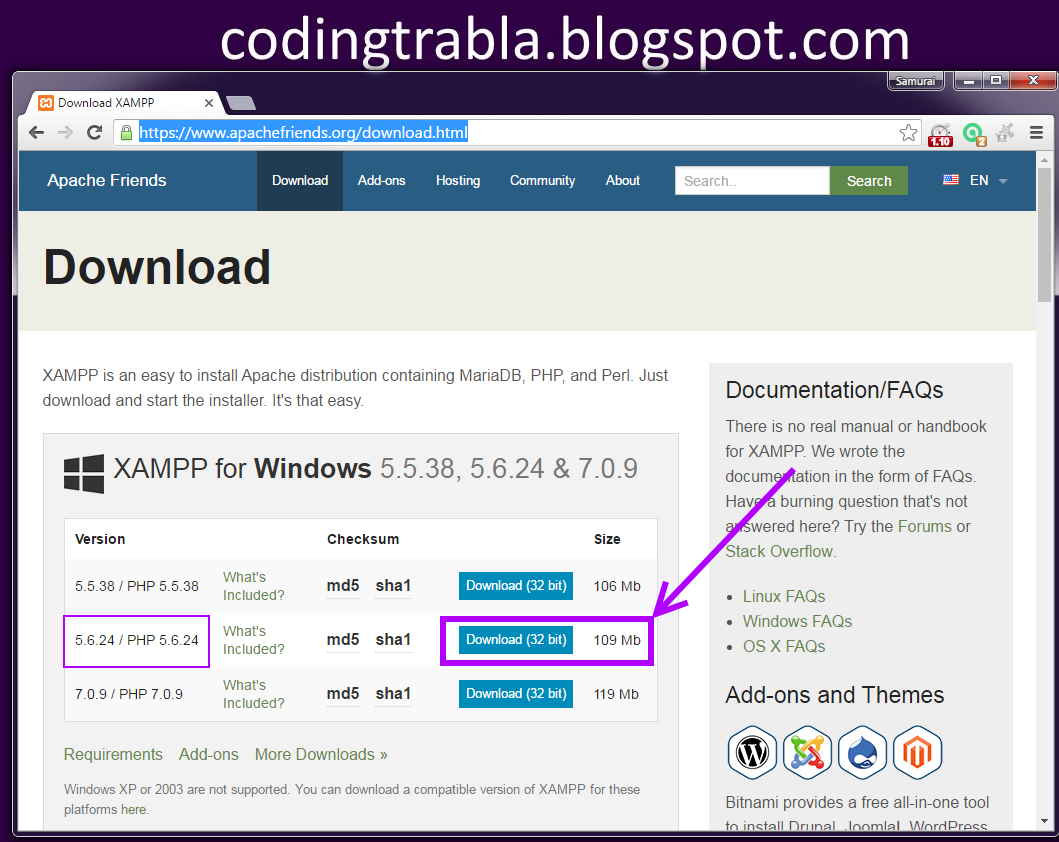1059x842 pixels.
Task: Download XAMPP 7.0.9 32 bit
Action: [x=516, y=693]
